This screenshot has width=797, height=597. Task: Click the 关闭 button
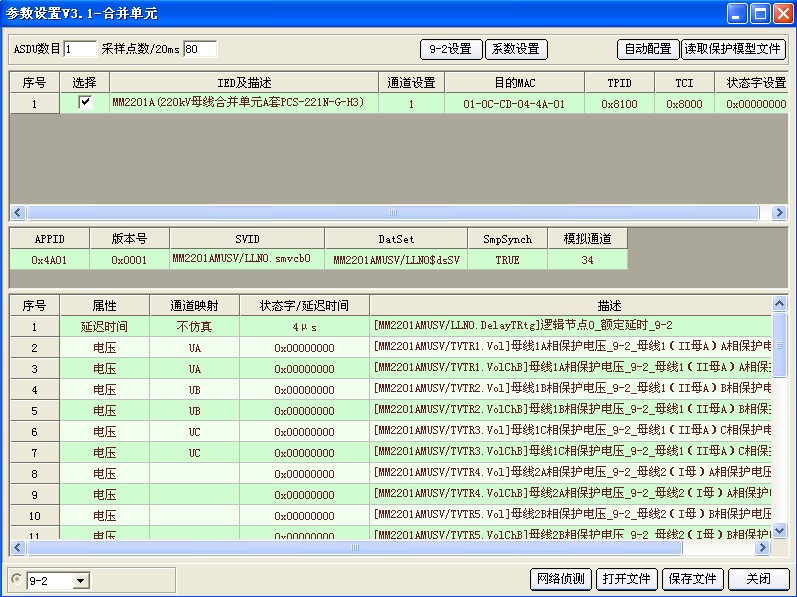pyautogui.click(x=758, y=579)
